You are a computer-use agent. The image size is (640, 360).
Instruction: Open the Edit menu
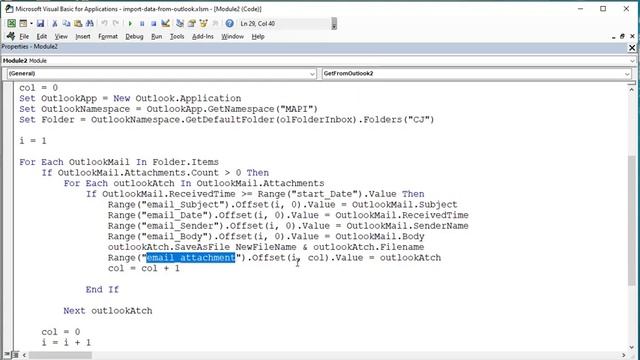coord(42,36)
